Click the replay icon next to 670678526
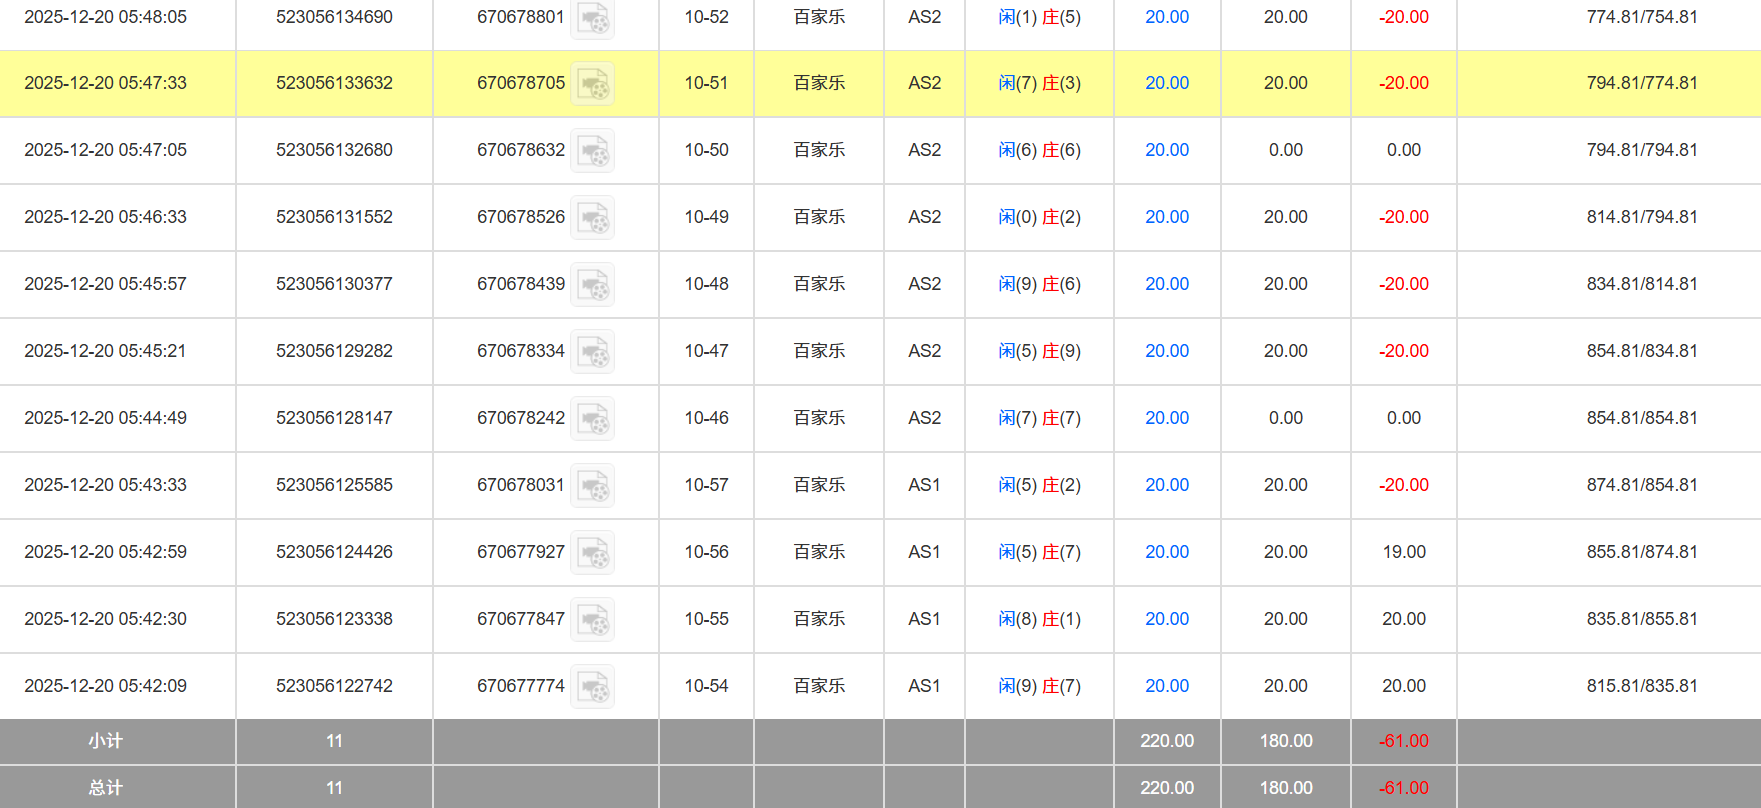The width and height of the screenshot is (1761, 808). [x=593, y=218]
